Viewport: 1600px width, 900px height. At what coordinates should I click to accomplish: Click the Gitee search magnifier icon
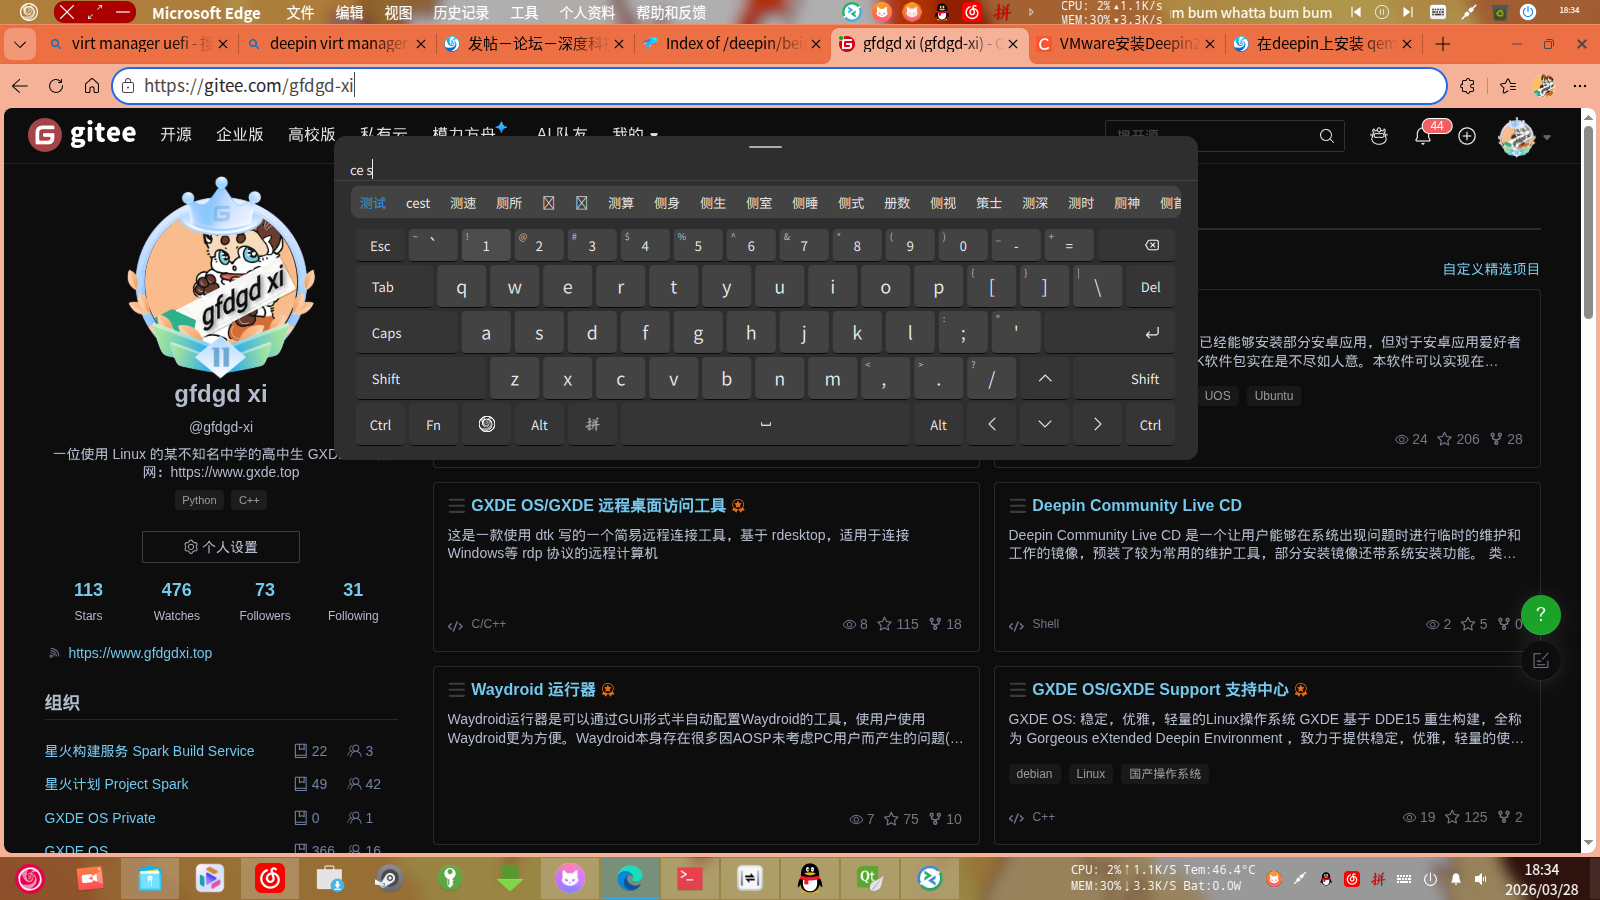pos(1326,136)
